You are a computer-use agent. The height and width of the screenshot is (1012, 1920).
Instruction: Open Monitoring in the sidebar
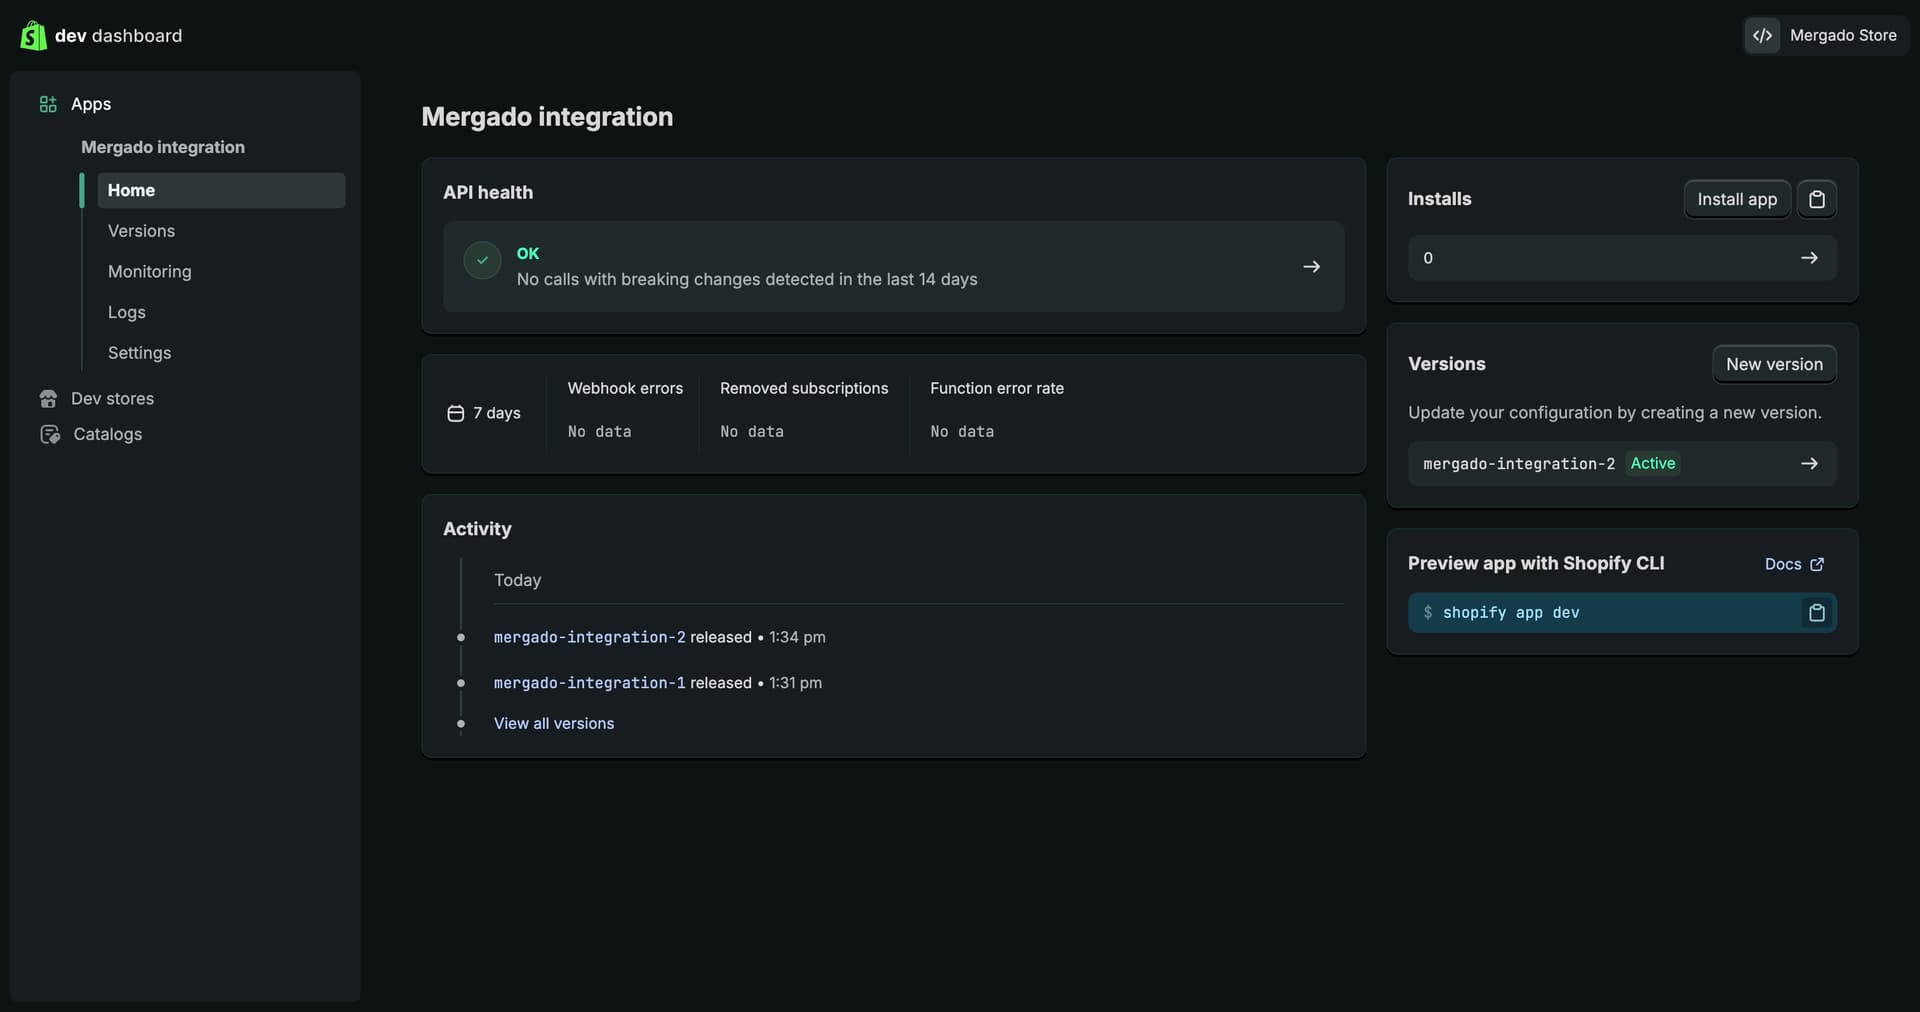[x=149, y=272]
